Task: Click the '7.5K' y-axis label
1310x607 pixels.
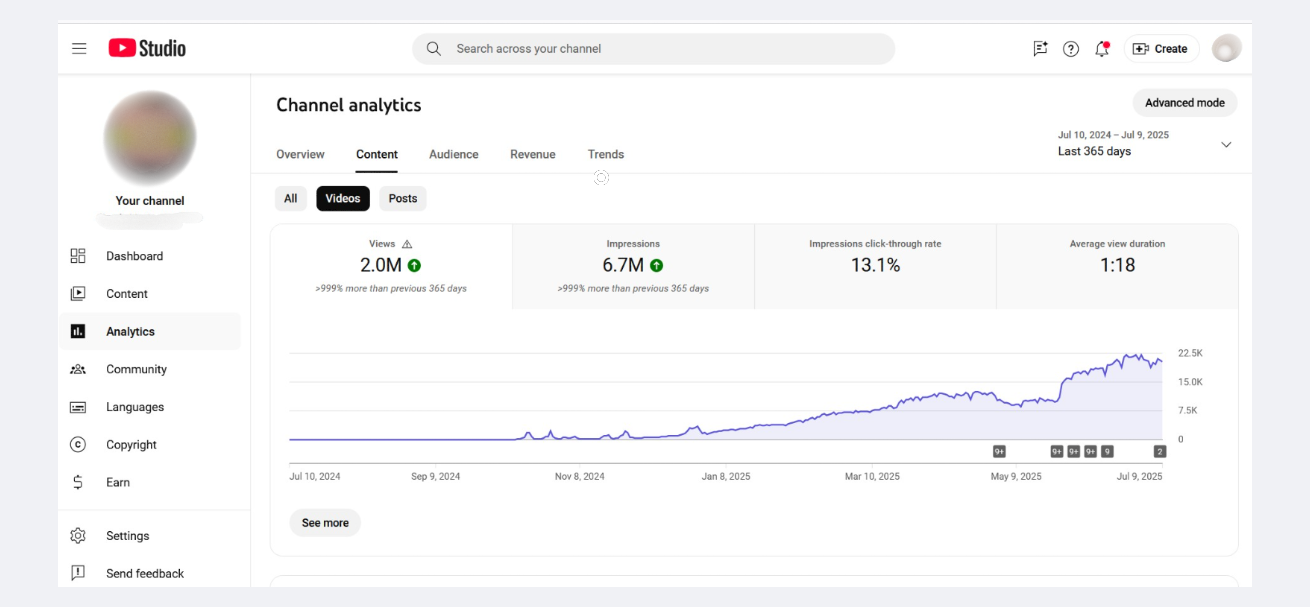Action: (1187, 411)
